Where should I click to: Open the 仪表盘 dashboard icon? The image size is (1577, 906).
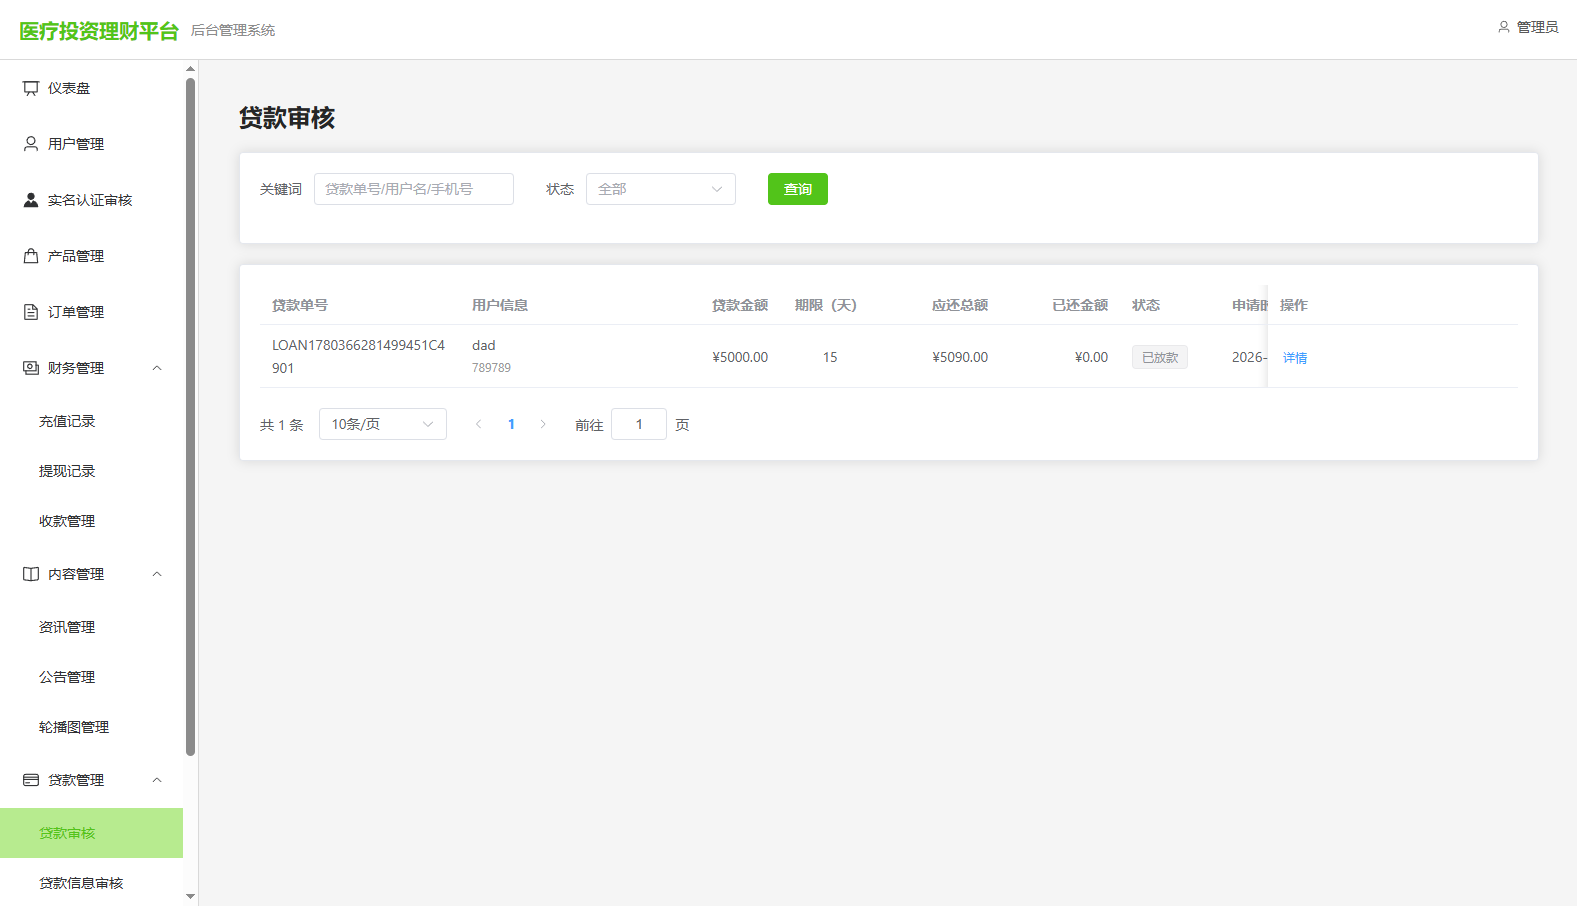pos(31,88)
